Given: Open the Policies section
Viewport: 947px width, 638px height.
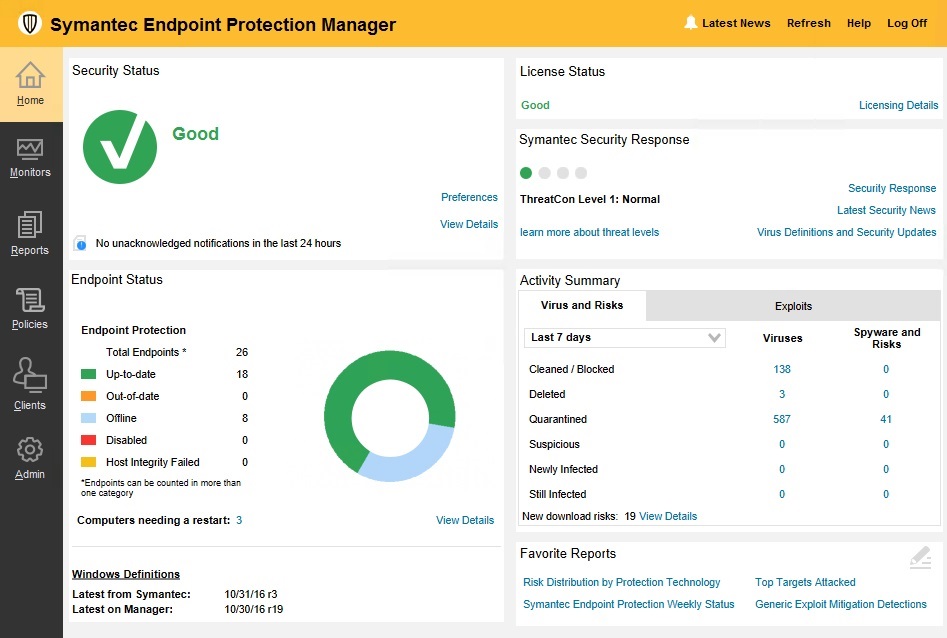Looking at the screenshot, I should pos(30,310).
